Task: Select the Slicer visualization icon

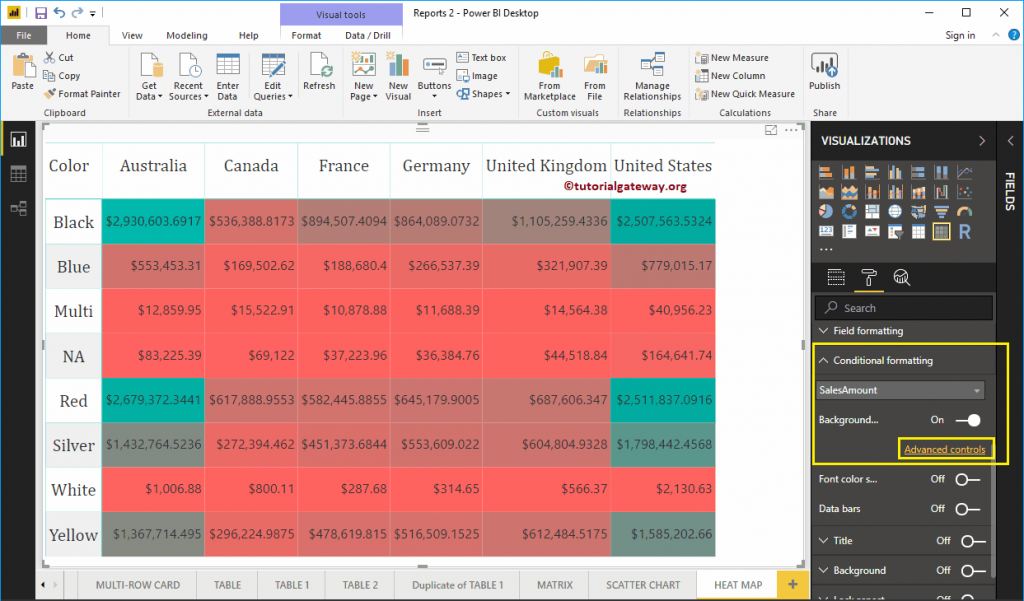Action: [x=893, y=232]
